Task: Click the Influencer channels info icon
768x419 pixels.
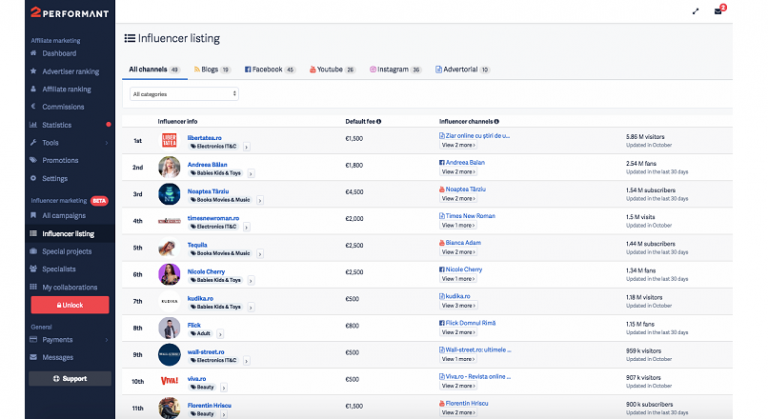Action: [497, 122]
